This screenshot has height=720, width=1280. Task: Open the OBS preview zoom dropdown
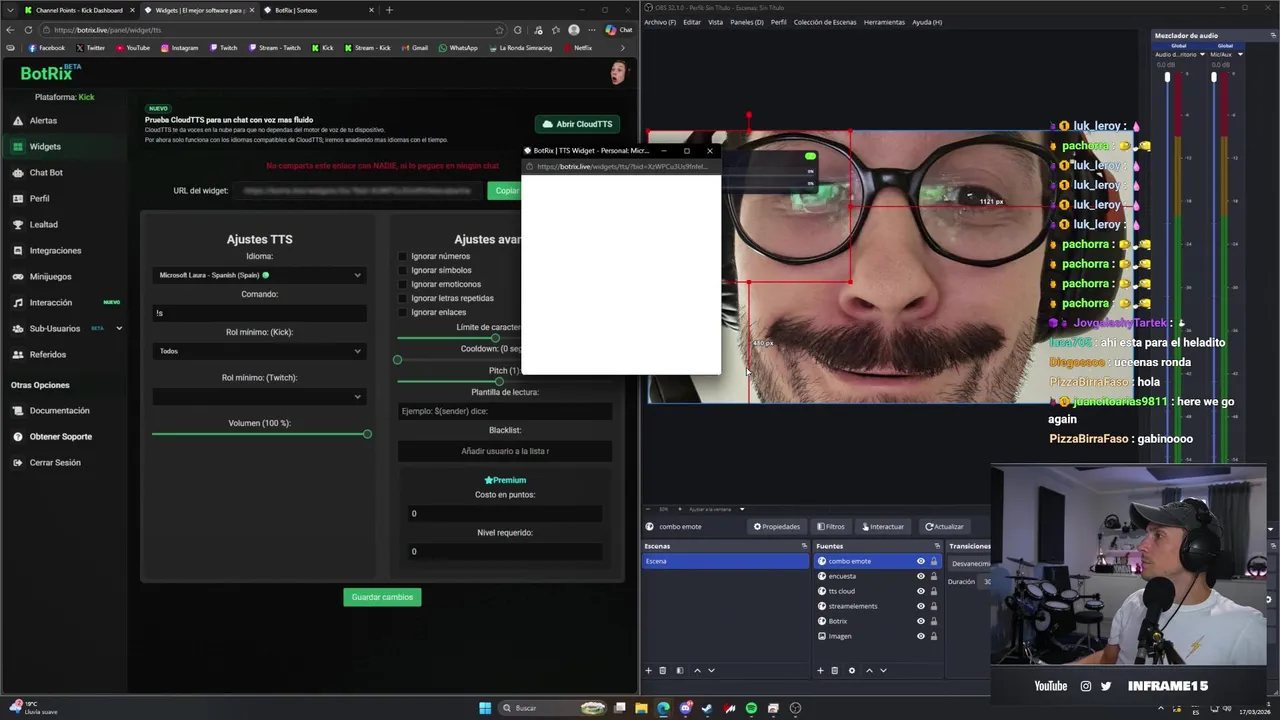click(741, 509)
